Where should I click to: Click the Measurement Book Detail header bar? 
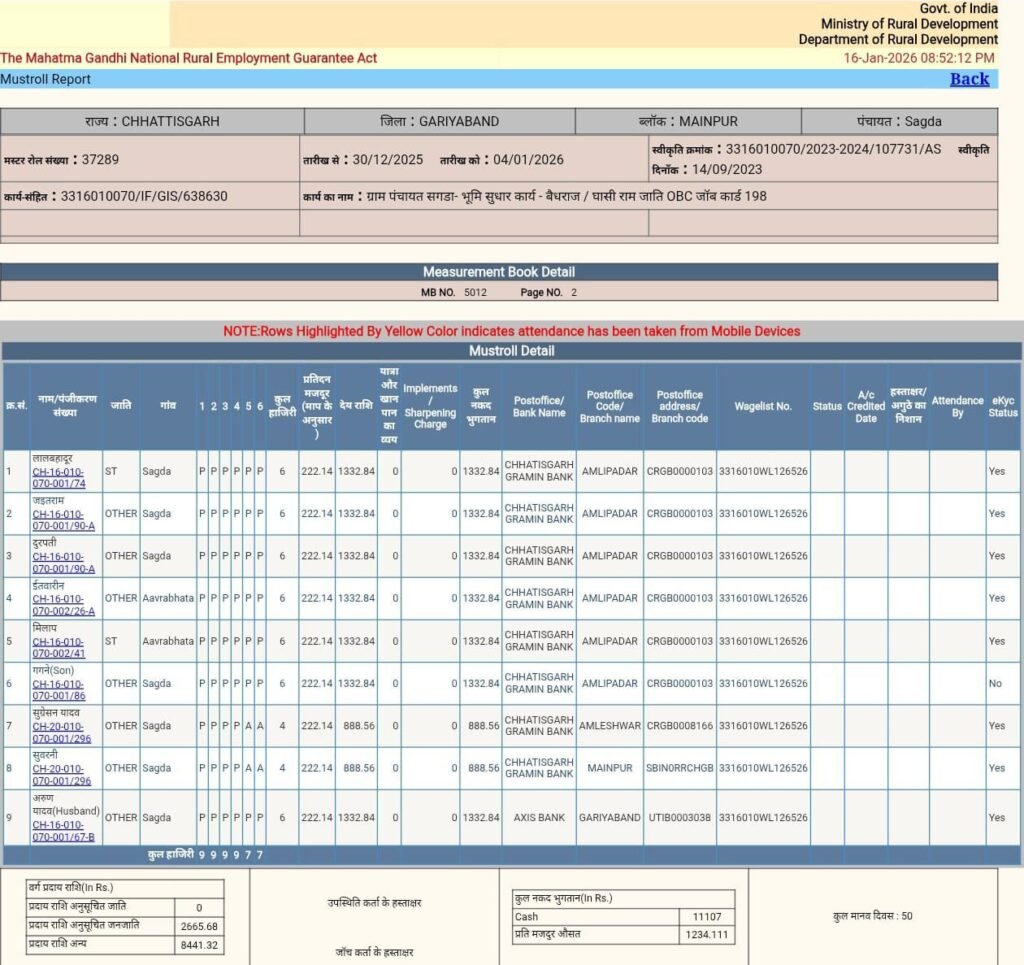tap(498, 272)
